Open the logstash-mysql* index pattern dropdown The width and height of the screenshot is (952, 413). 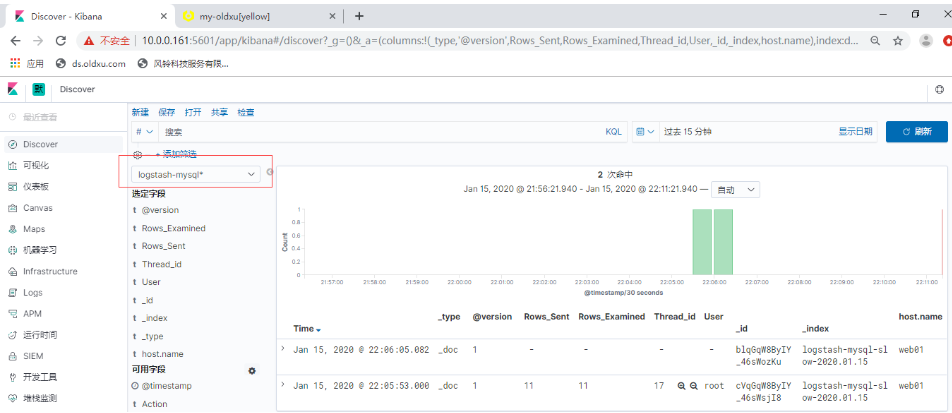(x=197, y=174)
